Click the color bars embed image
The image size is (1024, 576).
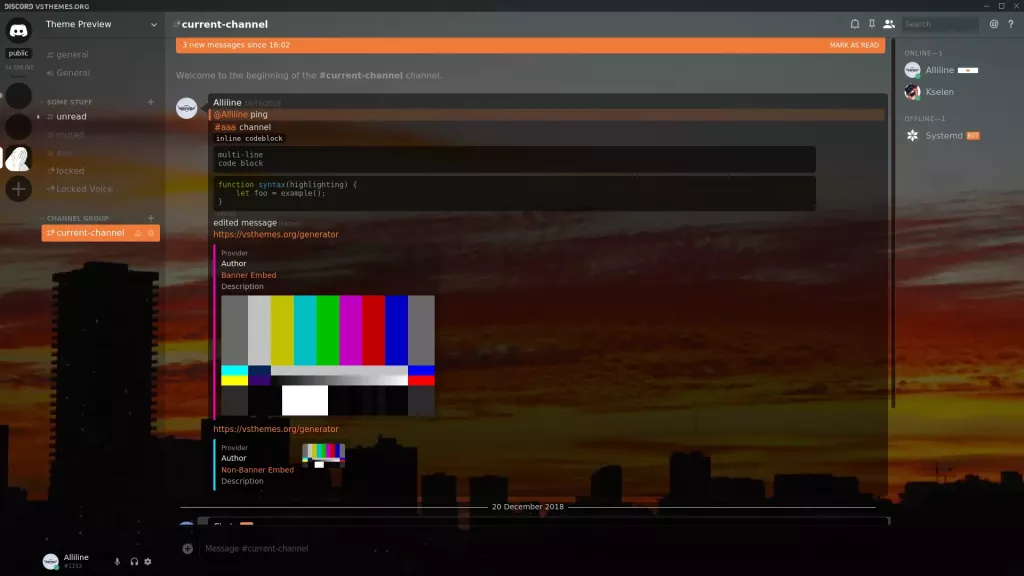tap(327, 355)
